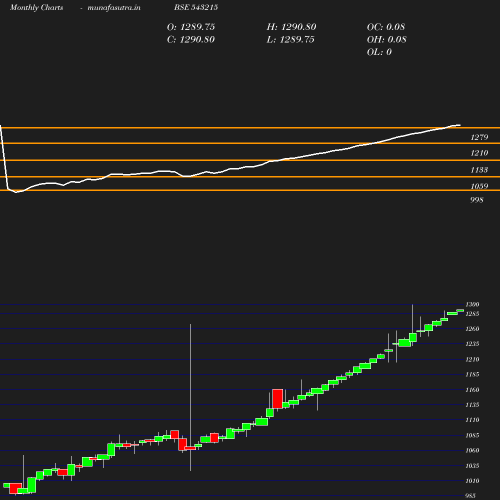
Task: Select the high value 'H: 1290.80'
Action: pos(291,27)
